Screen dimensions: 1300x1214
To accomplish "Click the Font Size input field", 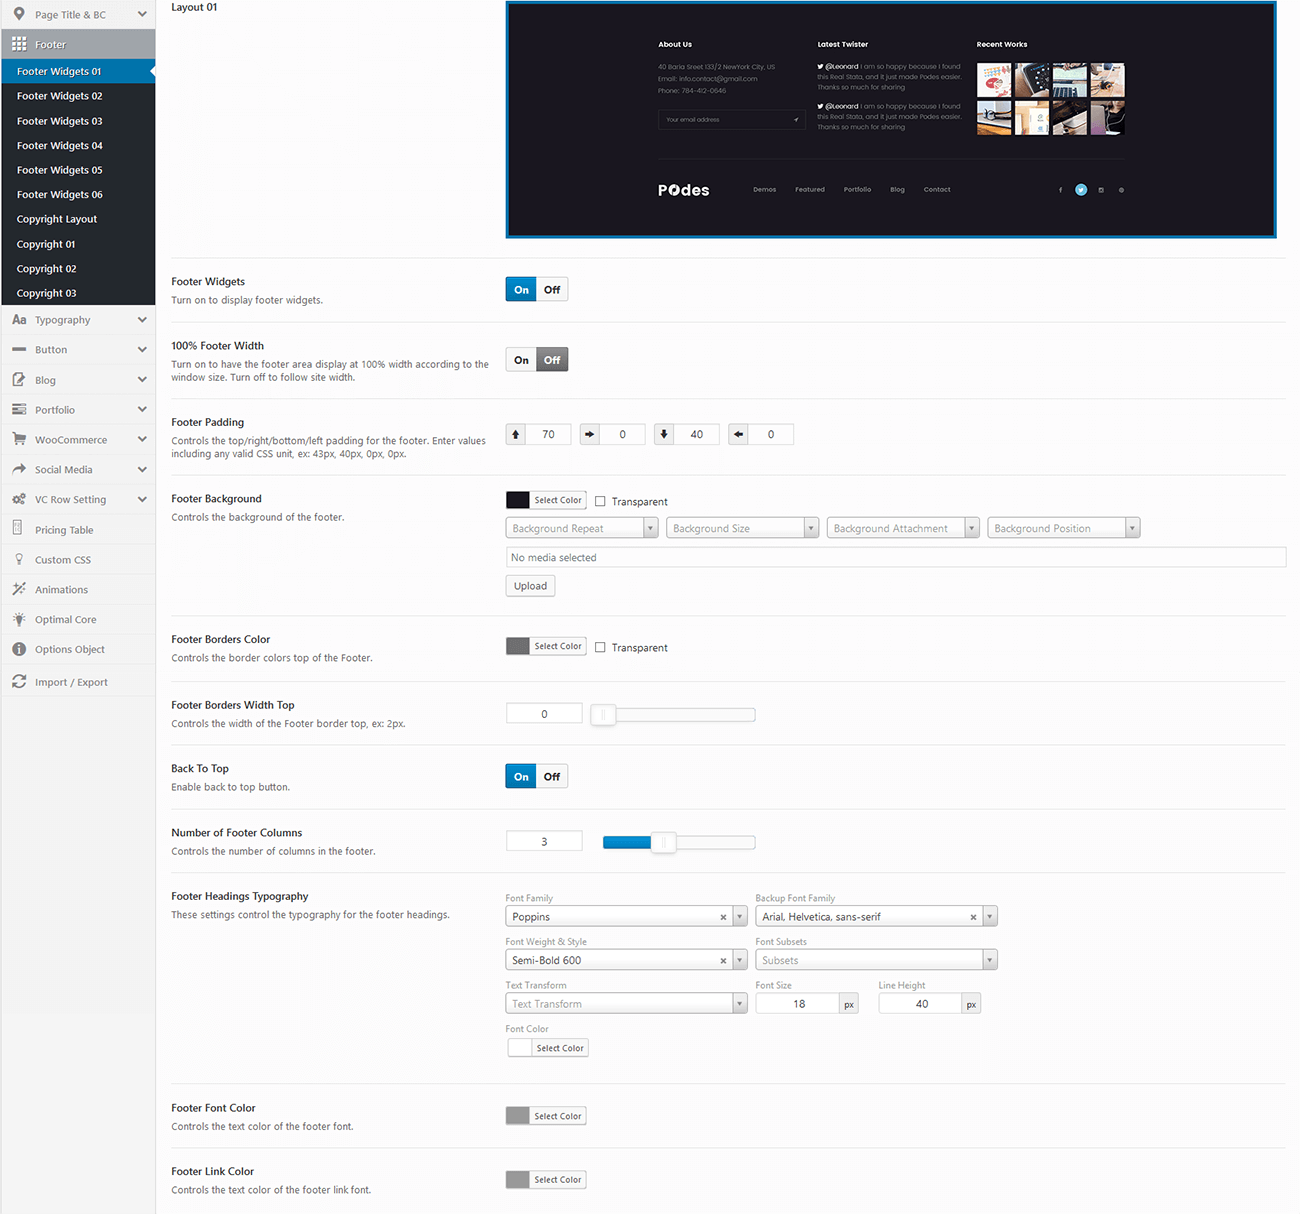I will [798, 1004].
